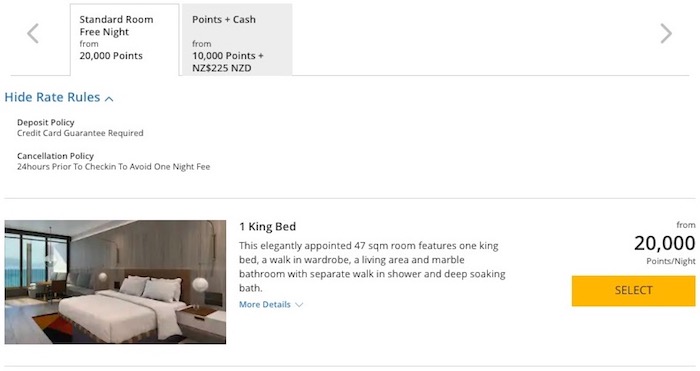Click the chevron next to Hide Rate Rules

109,99
